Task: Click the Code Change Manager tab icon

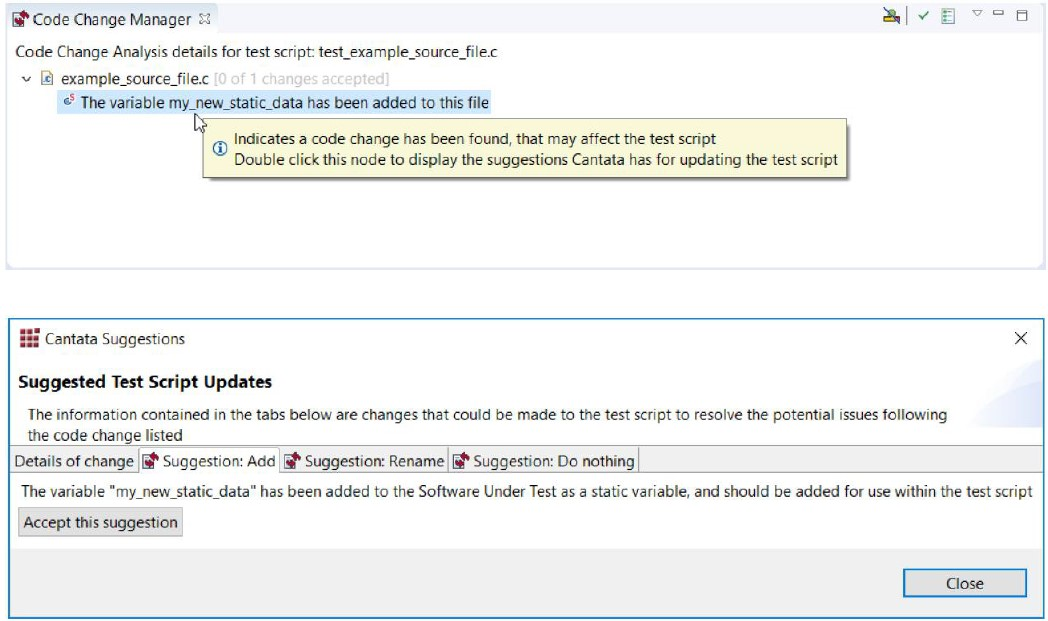Action: click(21, 19)
